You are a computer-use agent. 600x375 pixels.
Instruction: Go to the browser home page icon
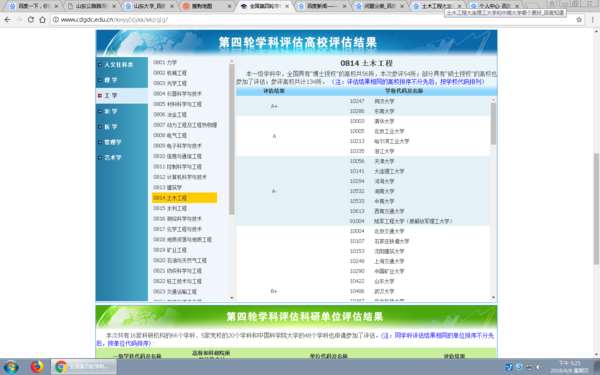42,20
